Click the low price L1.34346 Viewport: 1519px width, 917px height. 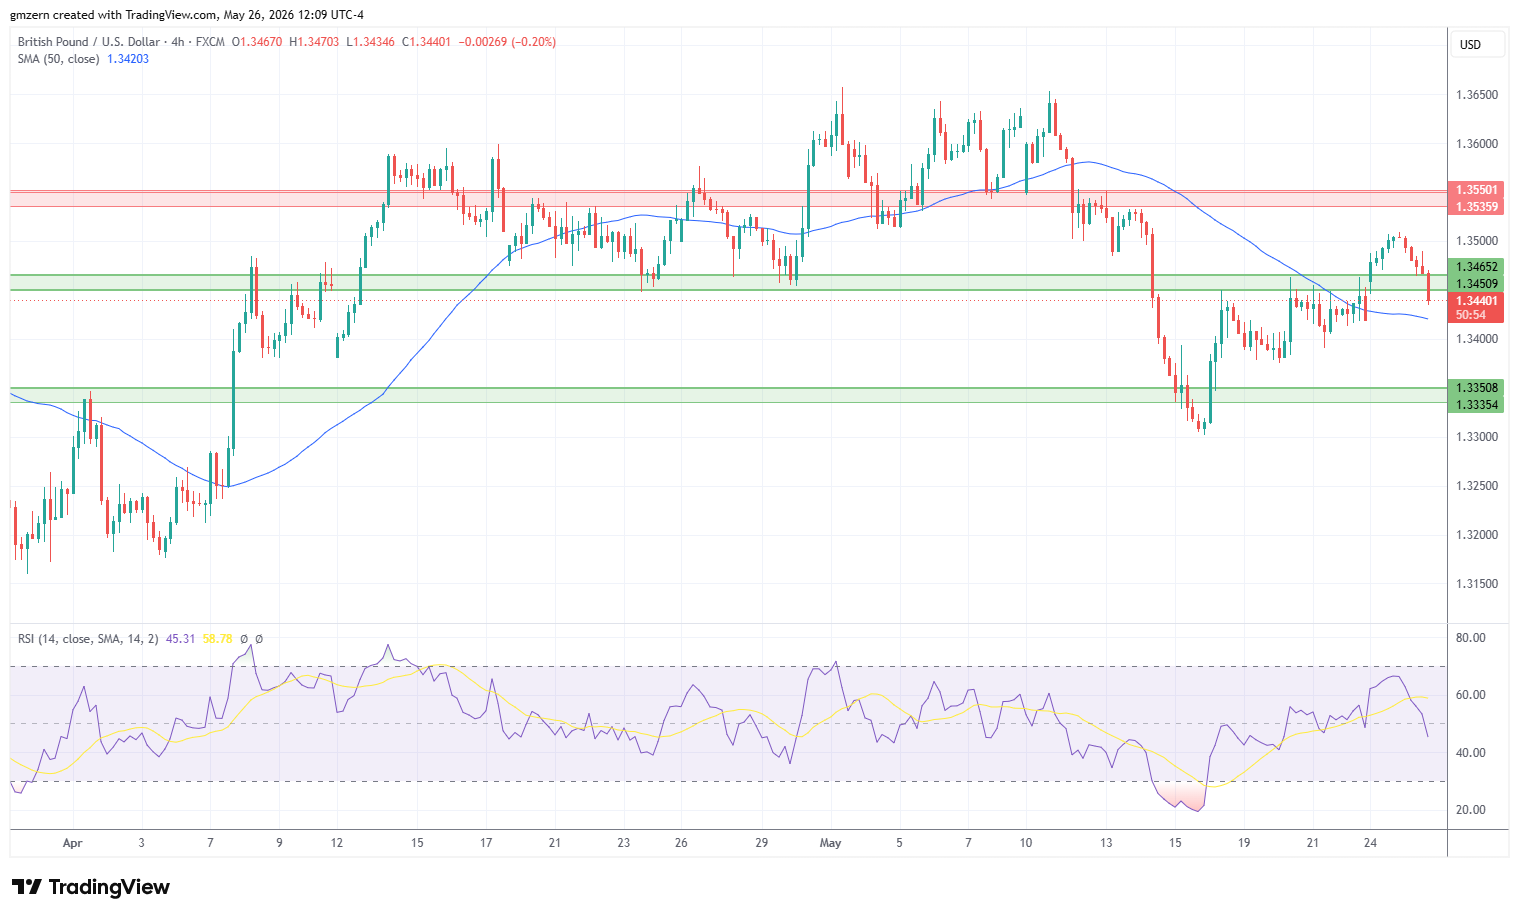(x=371, y=42)
